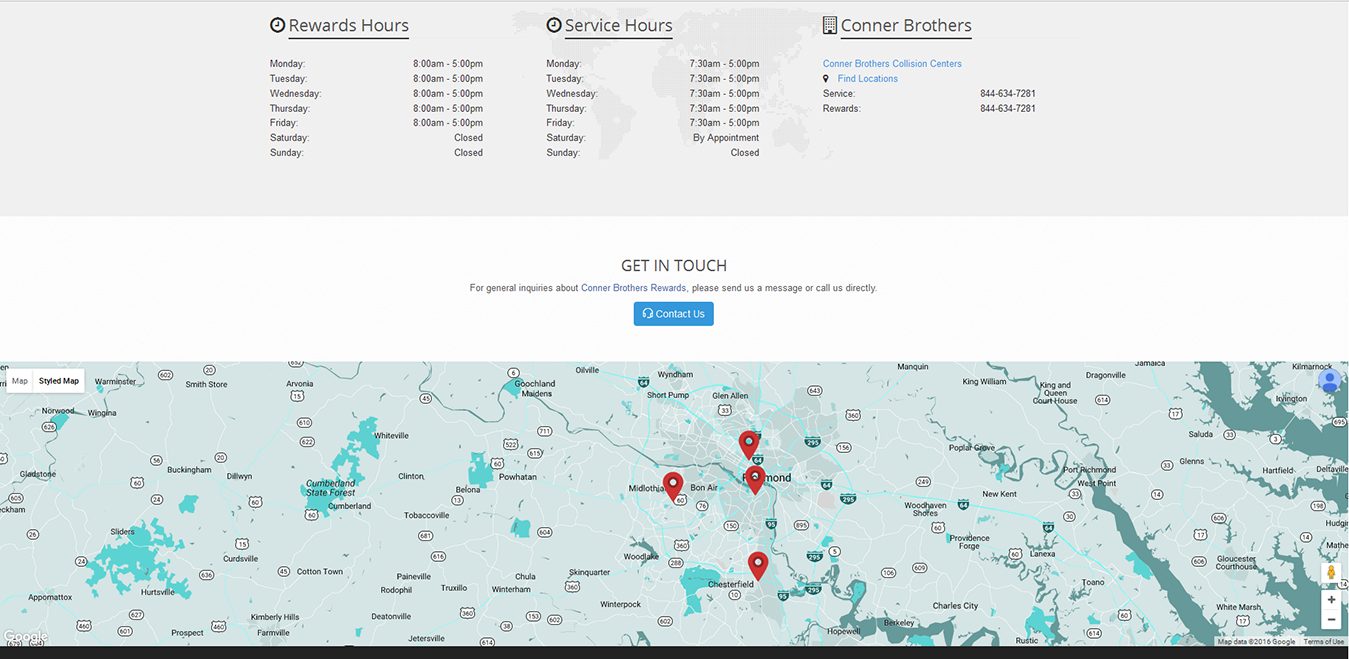
Task: Click the Kilmarnock label on the map
Action: pos(1312,367)
